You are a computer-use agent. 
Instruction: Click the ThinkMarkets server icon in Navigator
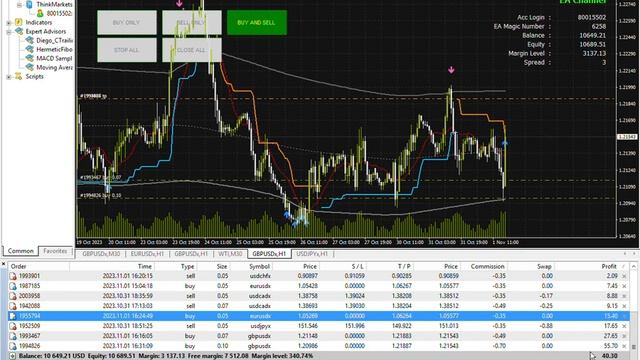point(29,4)
